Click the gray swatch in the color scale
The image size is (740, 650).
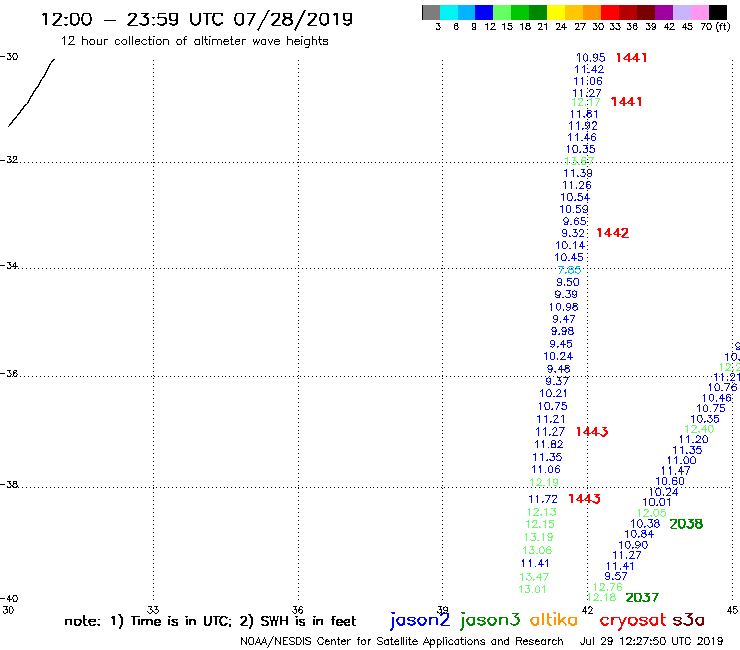point(431,12)
